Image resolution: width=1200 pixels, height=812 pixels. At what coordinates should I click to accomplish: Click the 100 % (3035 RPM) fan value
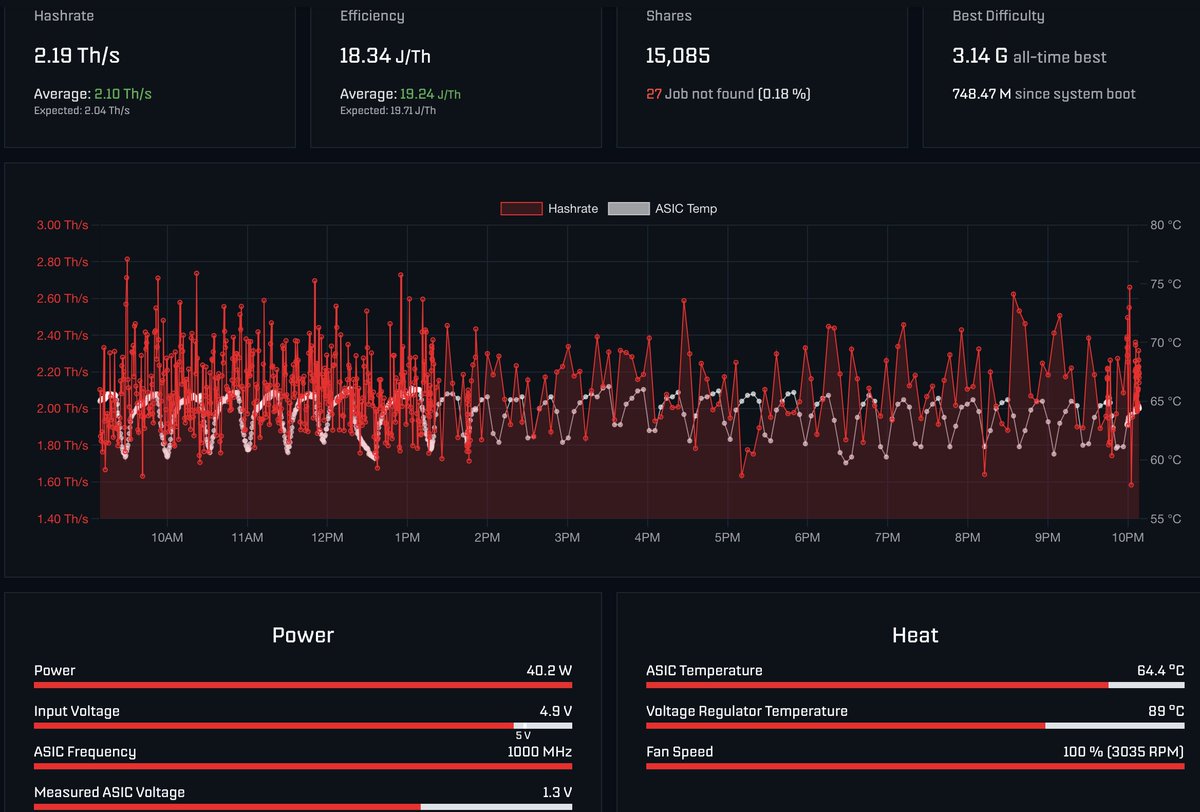coord(1123,751)
